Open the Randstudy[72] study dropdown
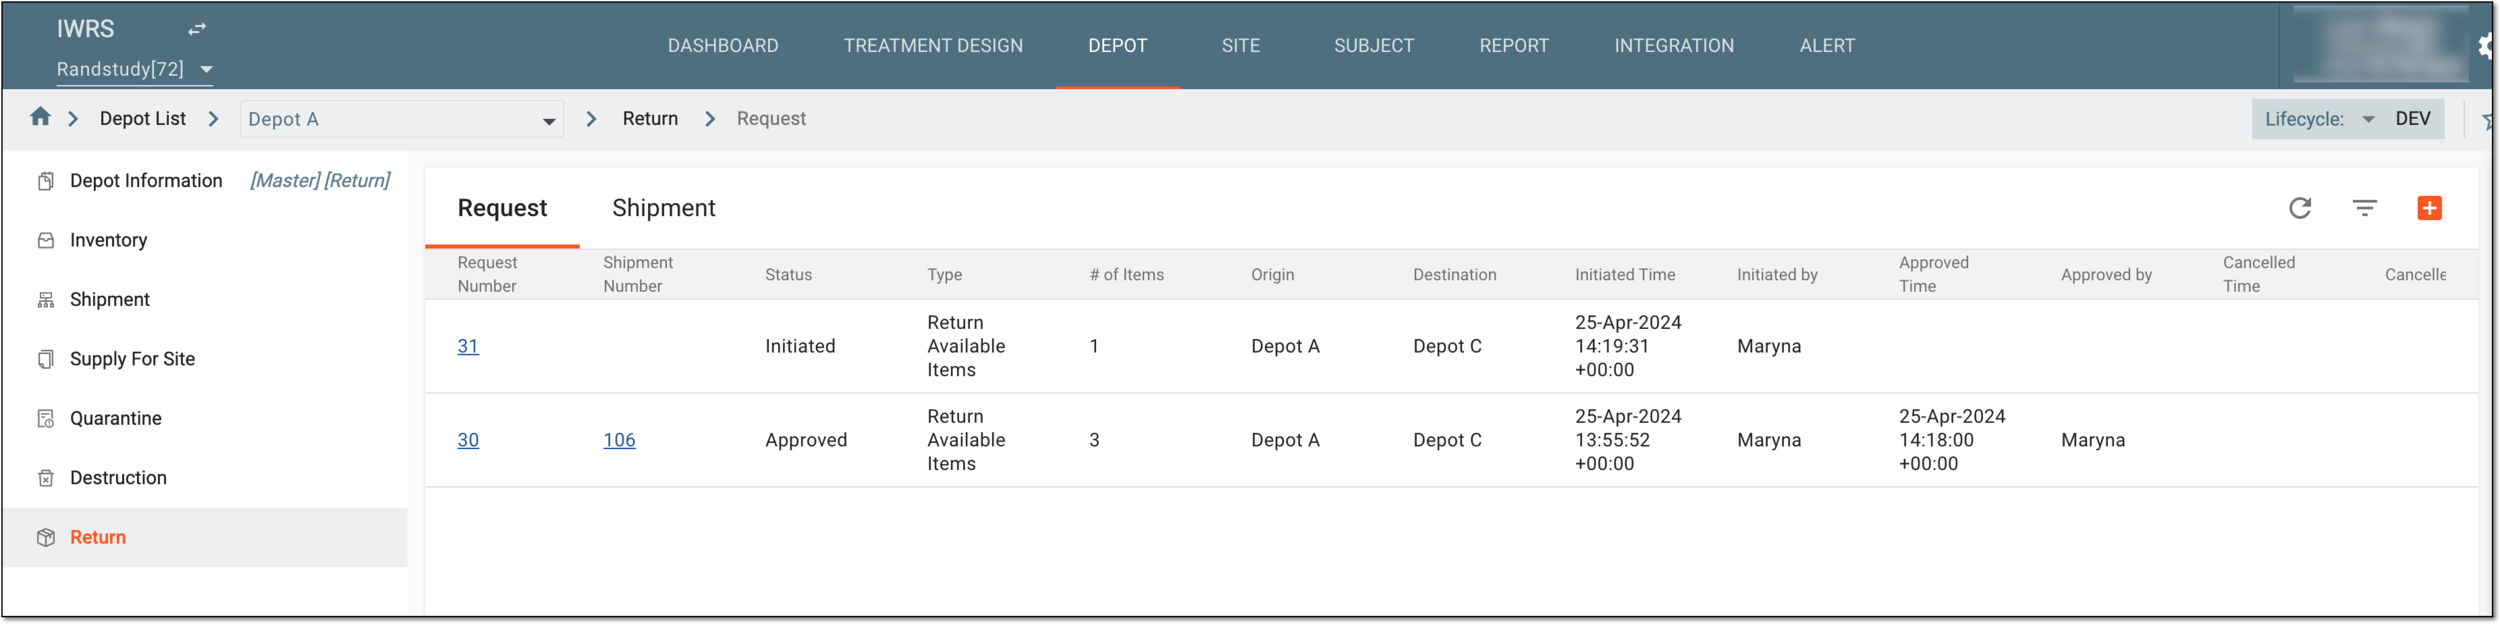 (135, 69)
